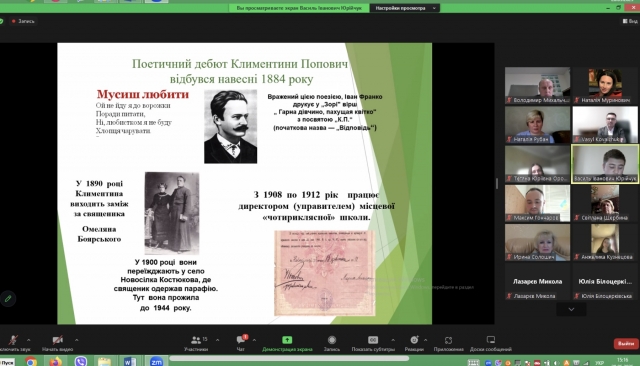Expand video options arrow beside camera
This screenshot has width=640, height=366.
[76, 340]
